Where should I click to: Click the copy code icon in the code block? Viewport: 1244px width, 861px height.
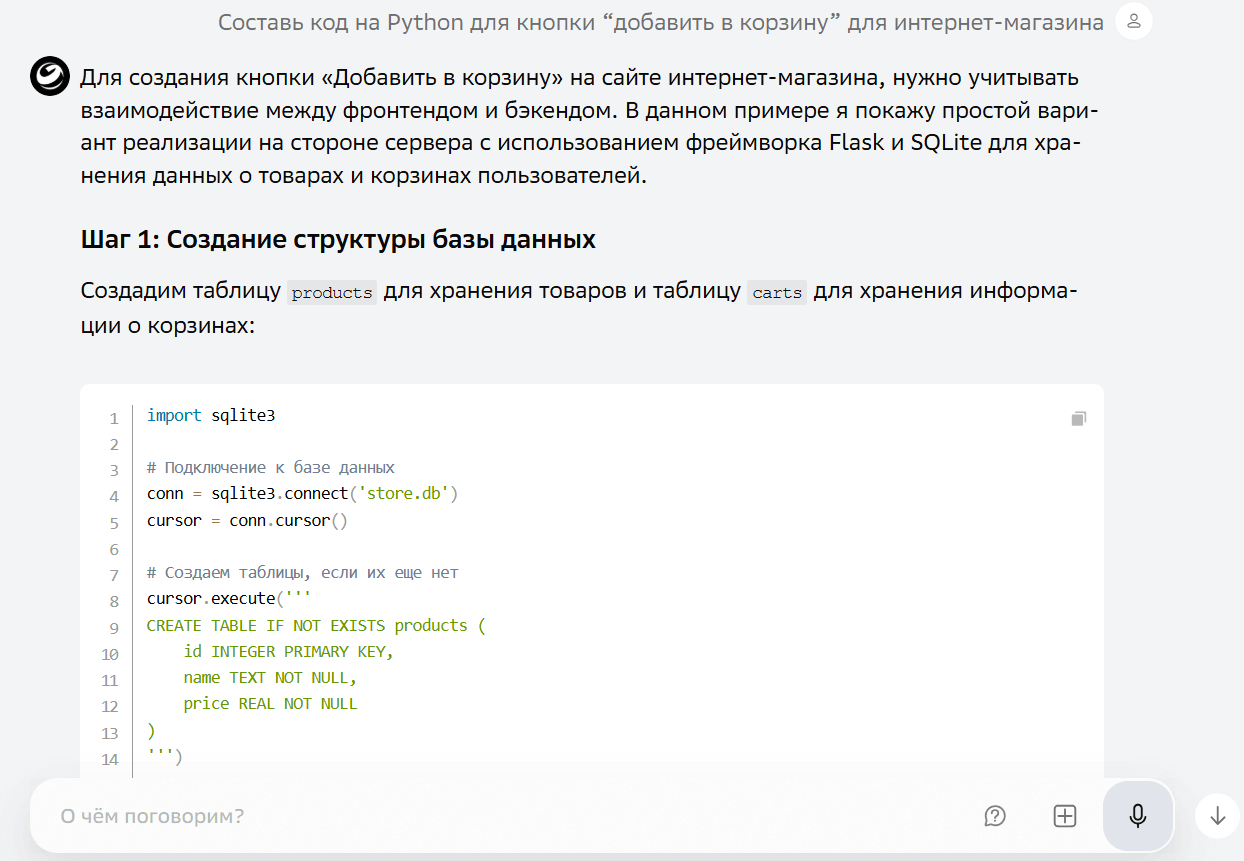pyautogui.click(x=1078, y=419)
